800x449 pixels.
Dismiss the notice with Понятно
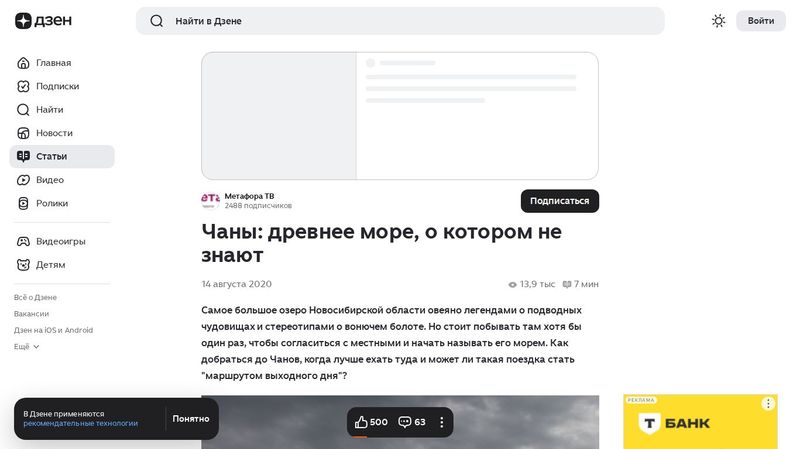pos(190,419)
